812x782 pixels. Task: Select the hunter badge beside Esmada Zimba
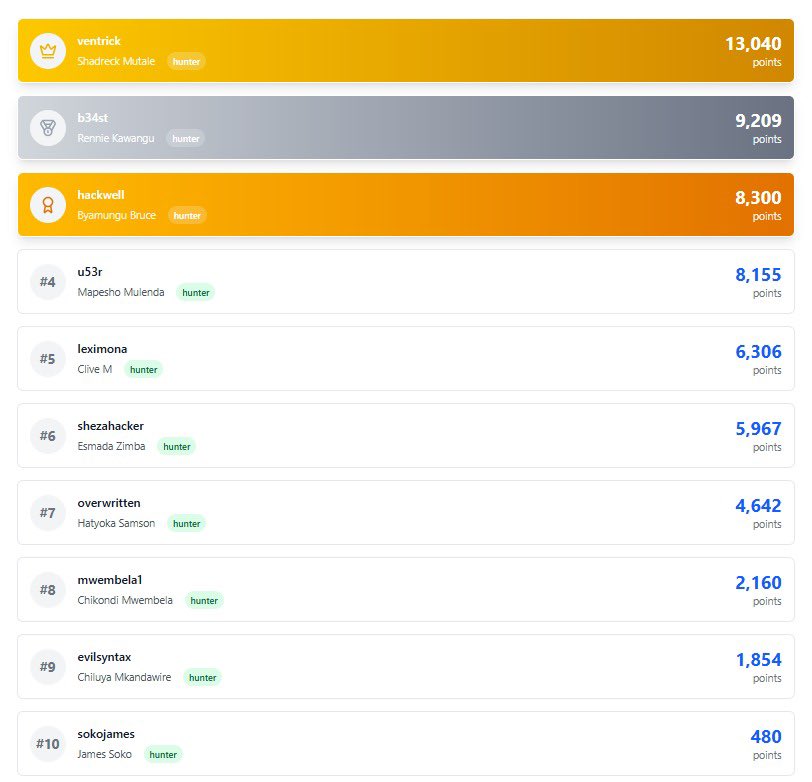[x=177, y=447]
